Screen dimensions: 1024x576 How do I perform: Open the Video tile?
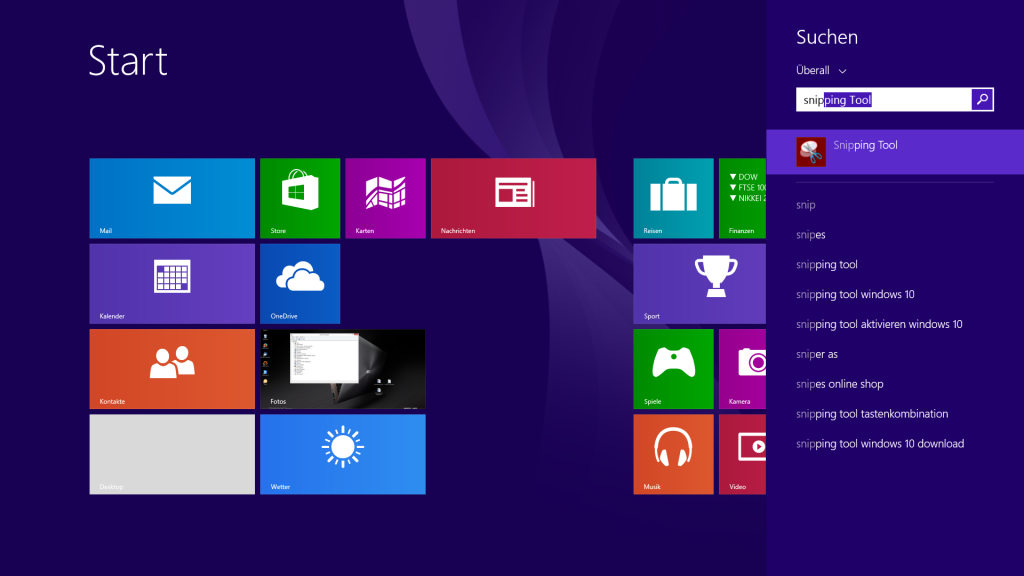[743, 454]
